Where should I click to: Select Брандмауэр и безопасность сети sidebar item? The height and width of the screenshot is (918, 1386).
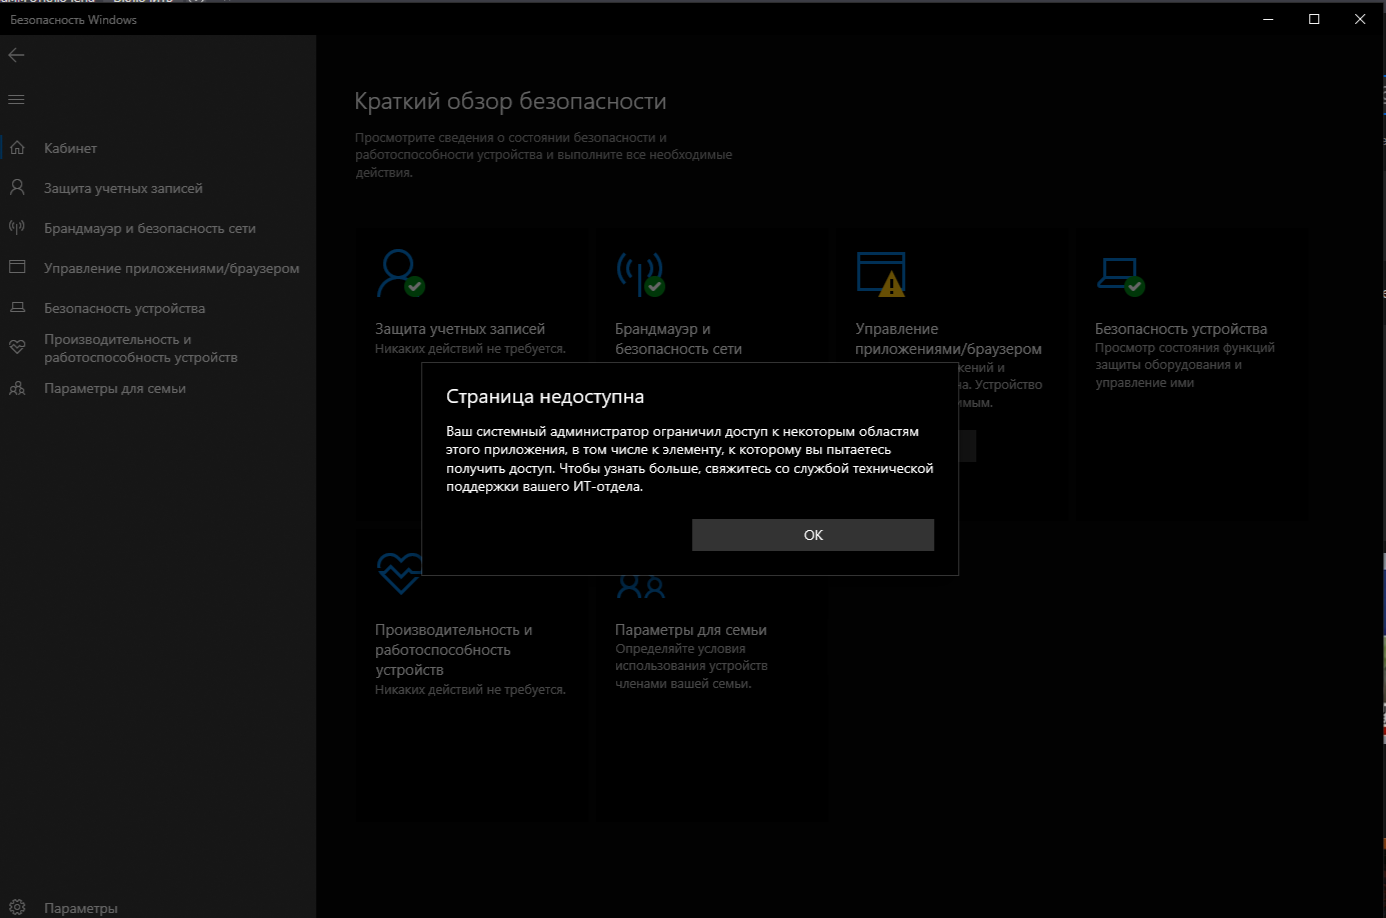tap(150, 228)
